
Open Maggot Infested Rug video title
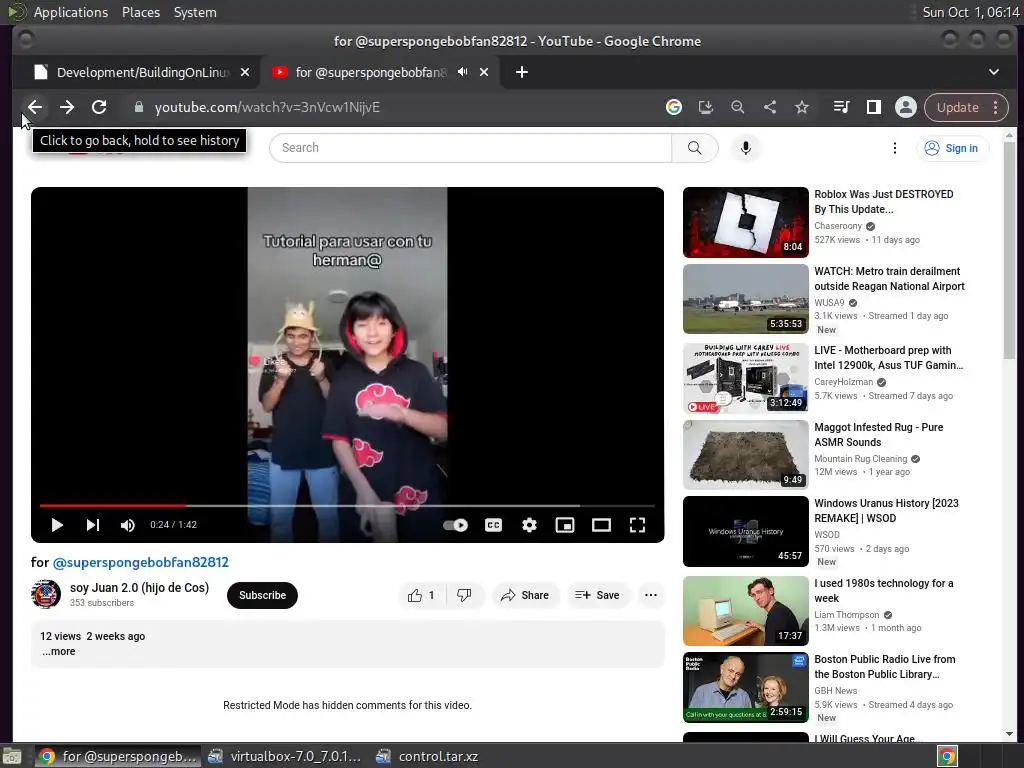coord(878,435)
